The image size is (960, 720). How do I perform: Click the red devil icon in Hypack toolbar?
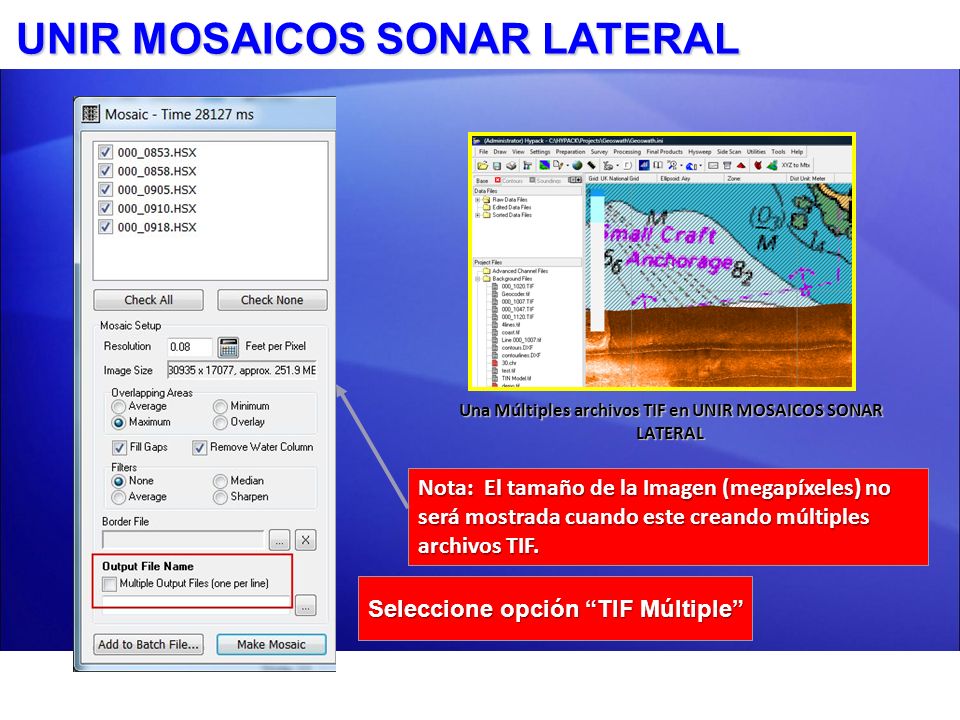[x=758, y=165]
